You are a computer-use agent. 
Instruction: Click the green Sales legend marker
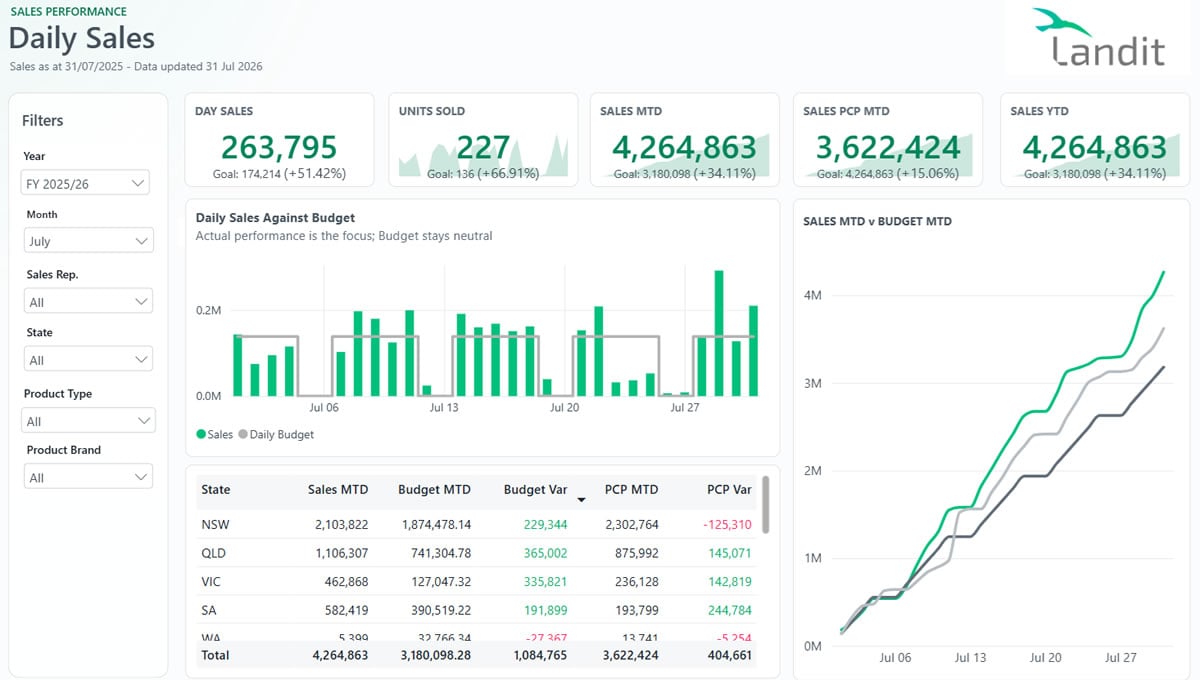pos(201,435)
